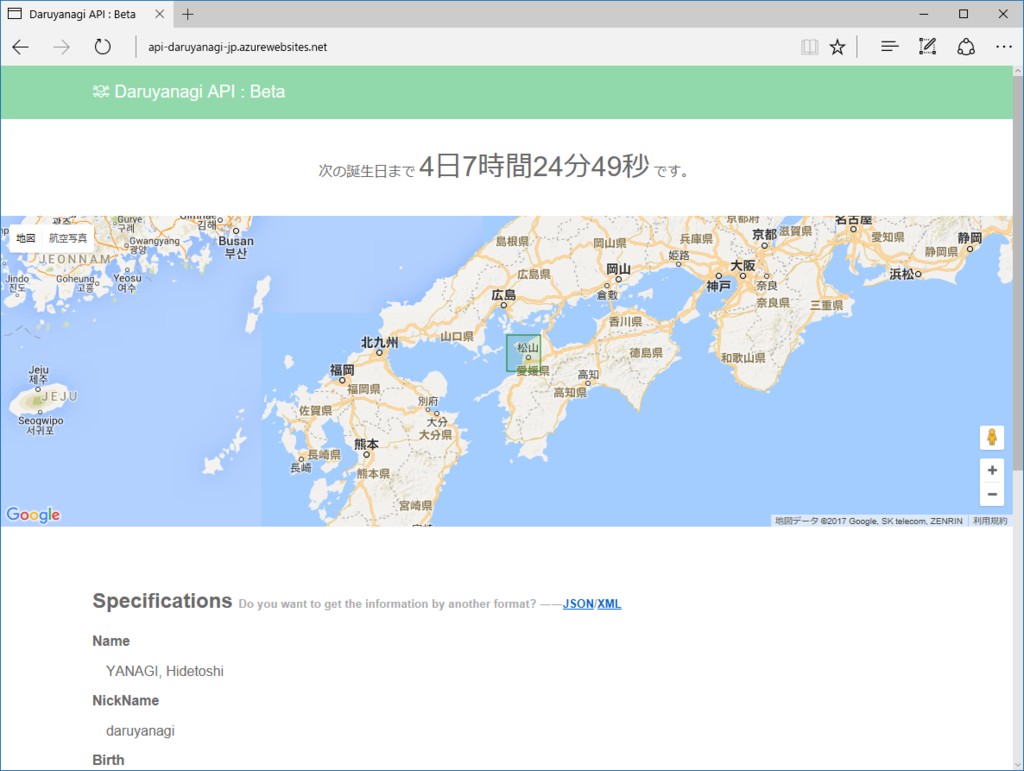Click the NickName field label
Image resolution: width=1024 pixels, height=771 pixels.
pos(125,700)
